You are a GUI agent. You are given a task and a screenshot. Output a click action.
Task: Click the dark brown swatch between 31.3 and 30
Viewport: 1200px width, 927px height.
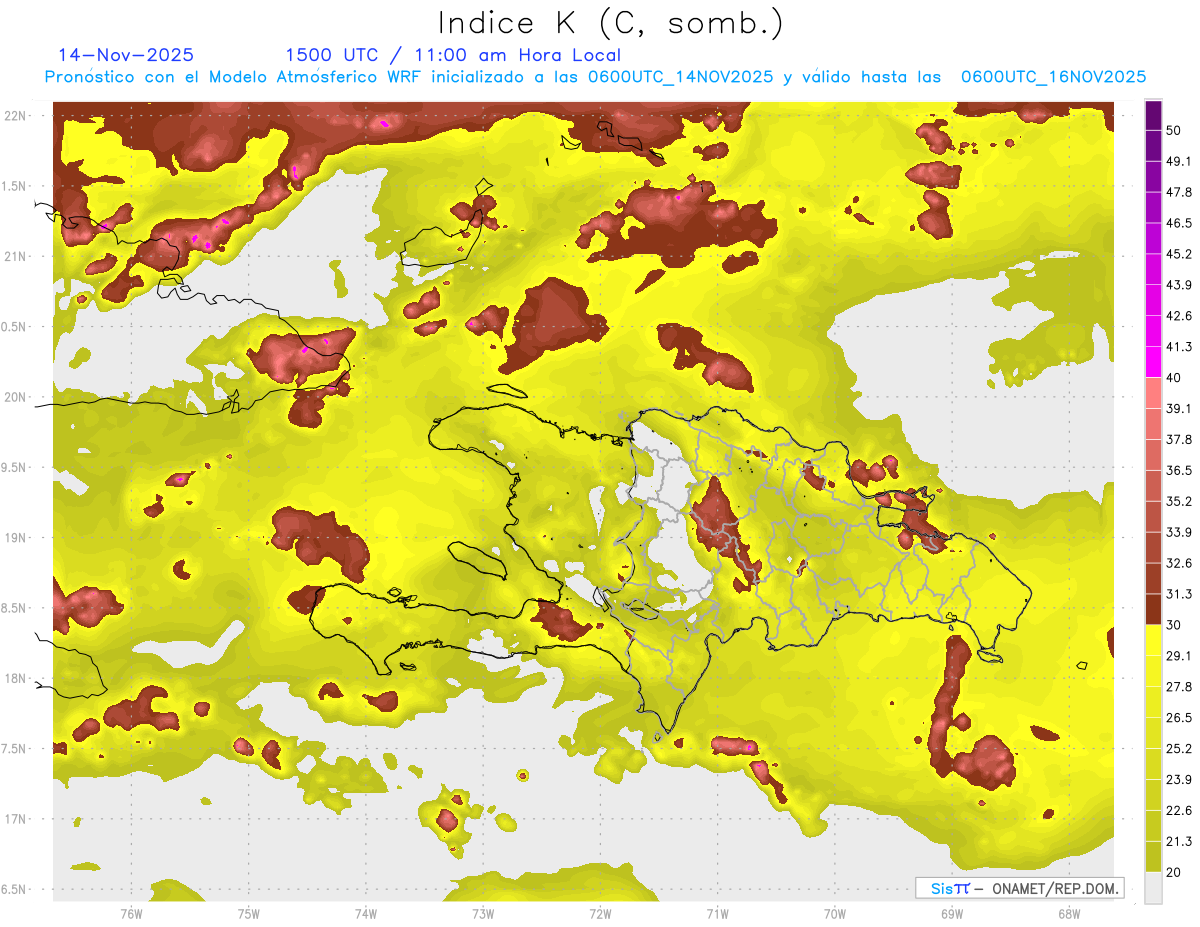pos(1153,609)
